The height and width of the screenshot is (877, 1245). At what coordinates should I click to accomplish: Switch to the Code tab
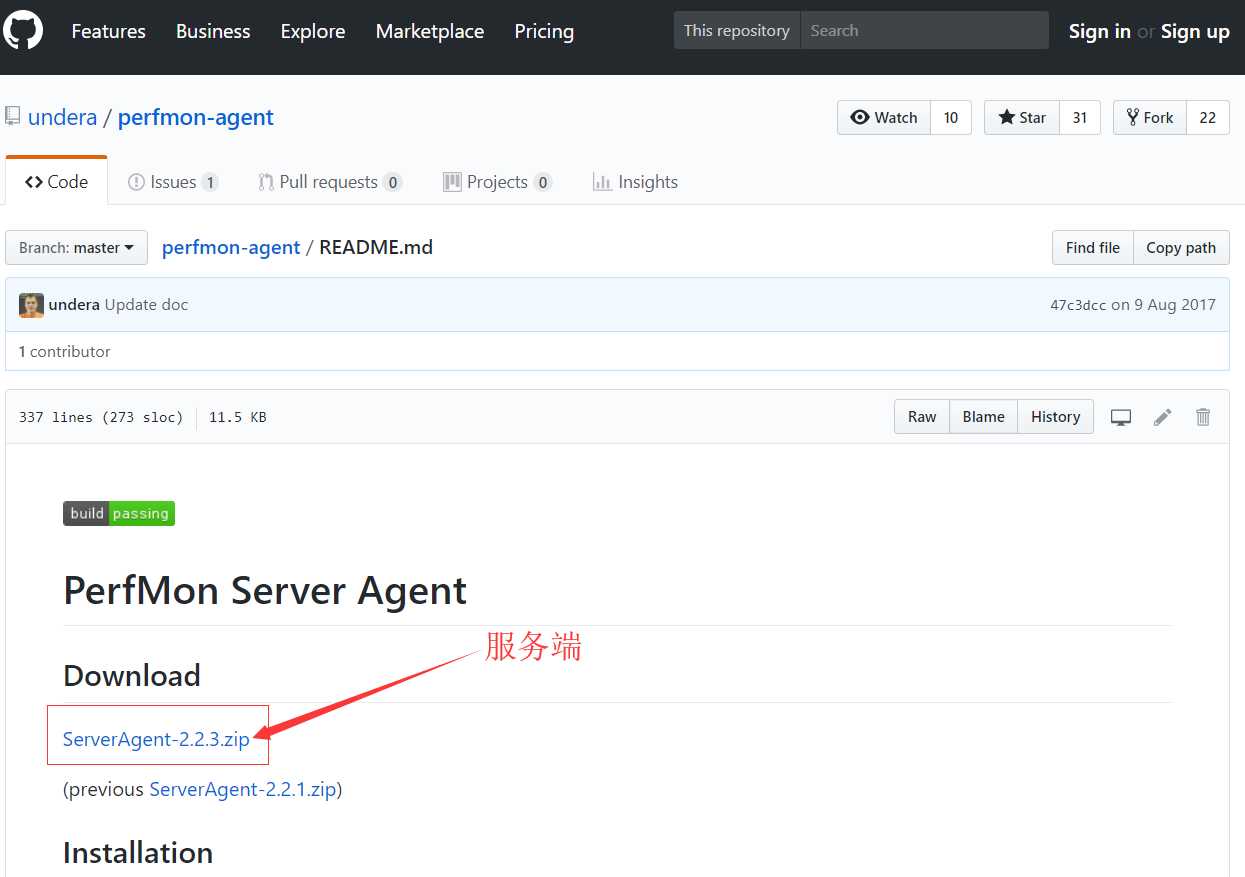(56, 182)
